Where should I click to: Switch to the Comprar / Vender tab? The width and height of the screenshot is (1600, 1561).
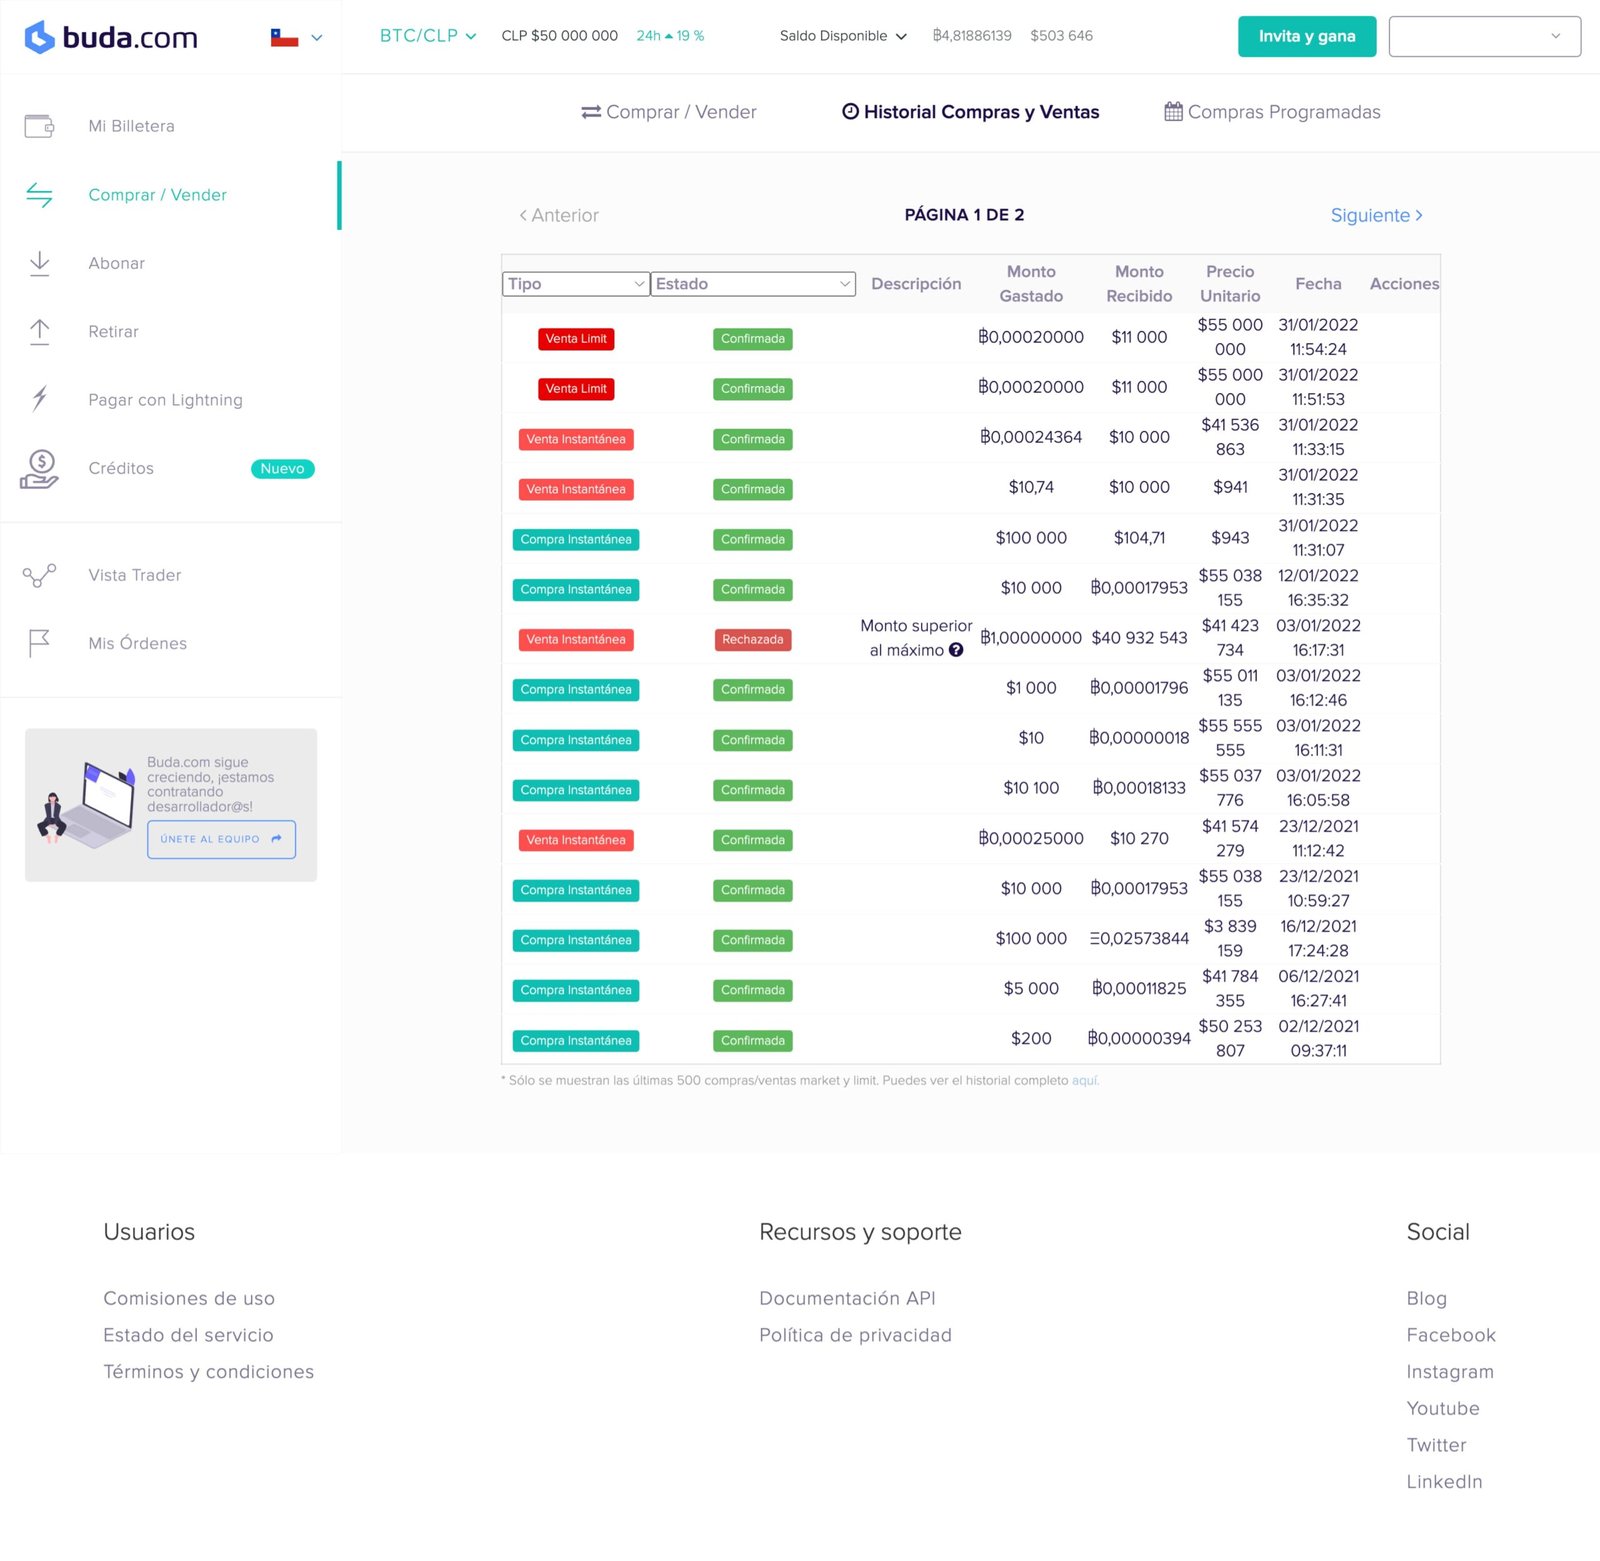tap(669, 112)
